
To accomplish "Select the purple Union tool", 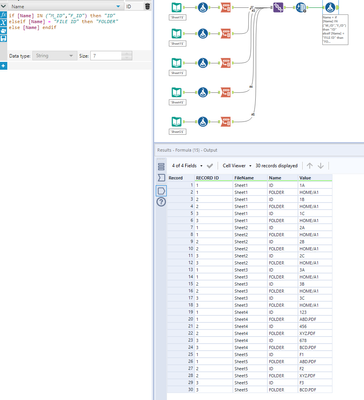I will coord(278,7).
